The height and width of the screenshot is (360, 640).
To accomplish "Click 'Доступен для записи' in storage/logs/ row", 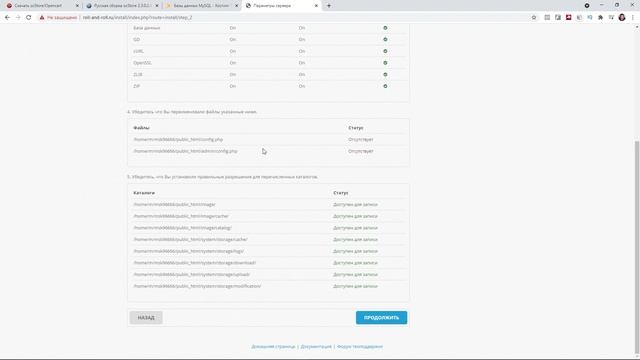I will (x=355, y=251).
